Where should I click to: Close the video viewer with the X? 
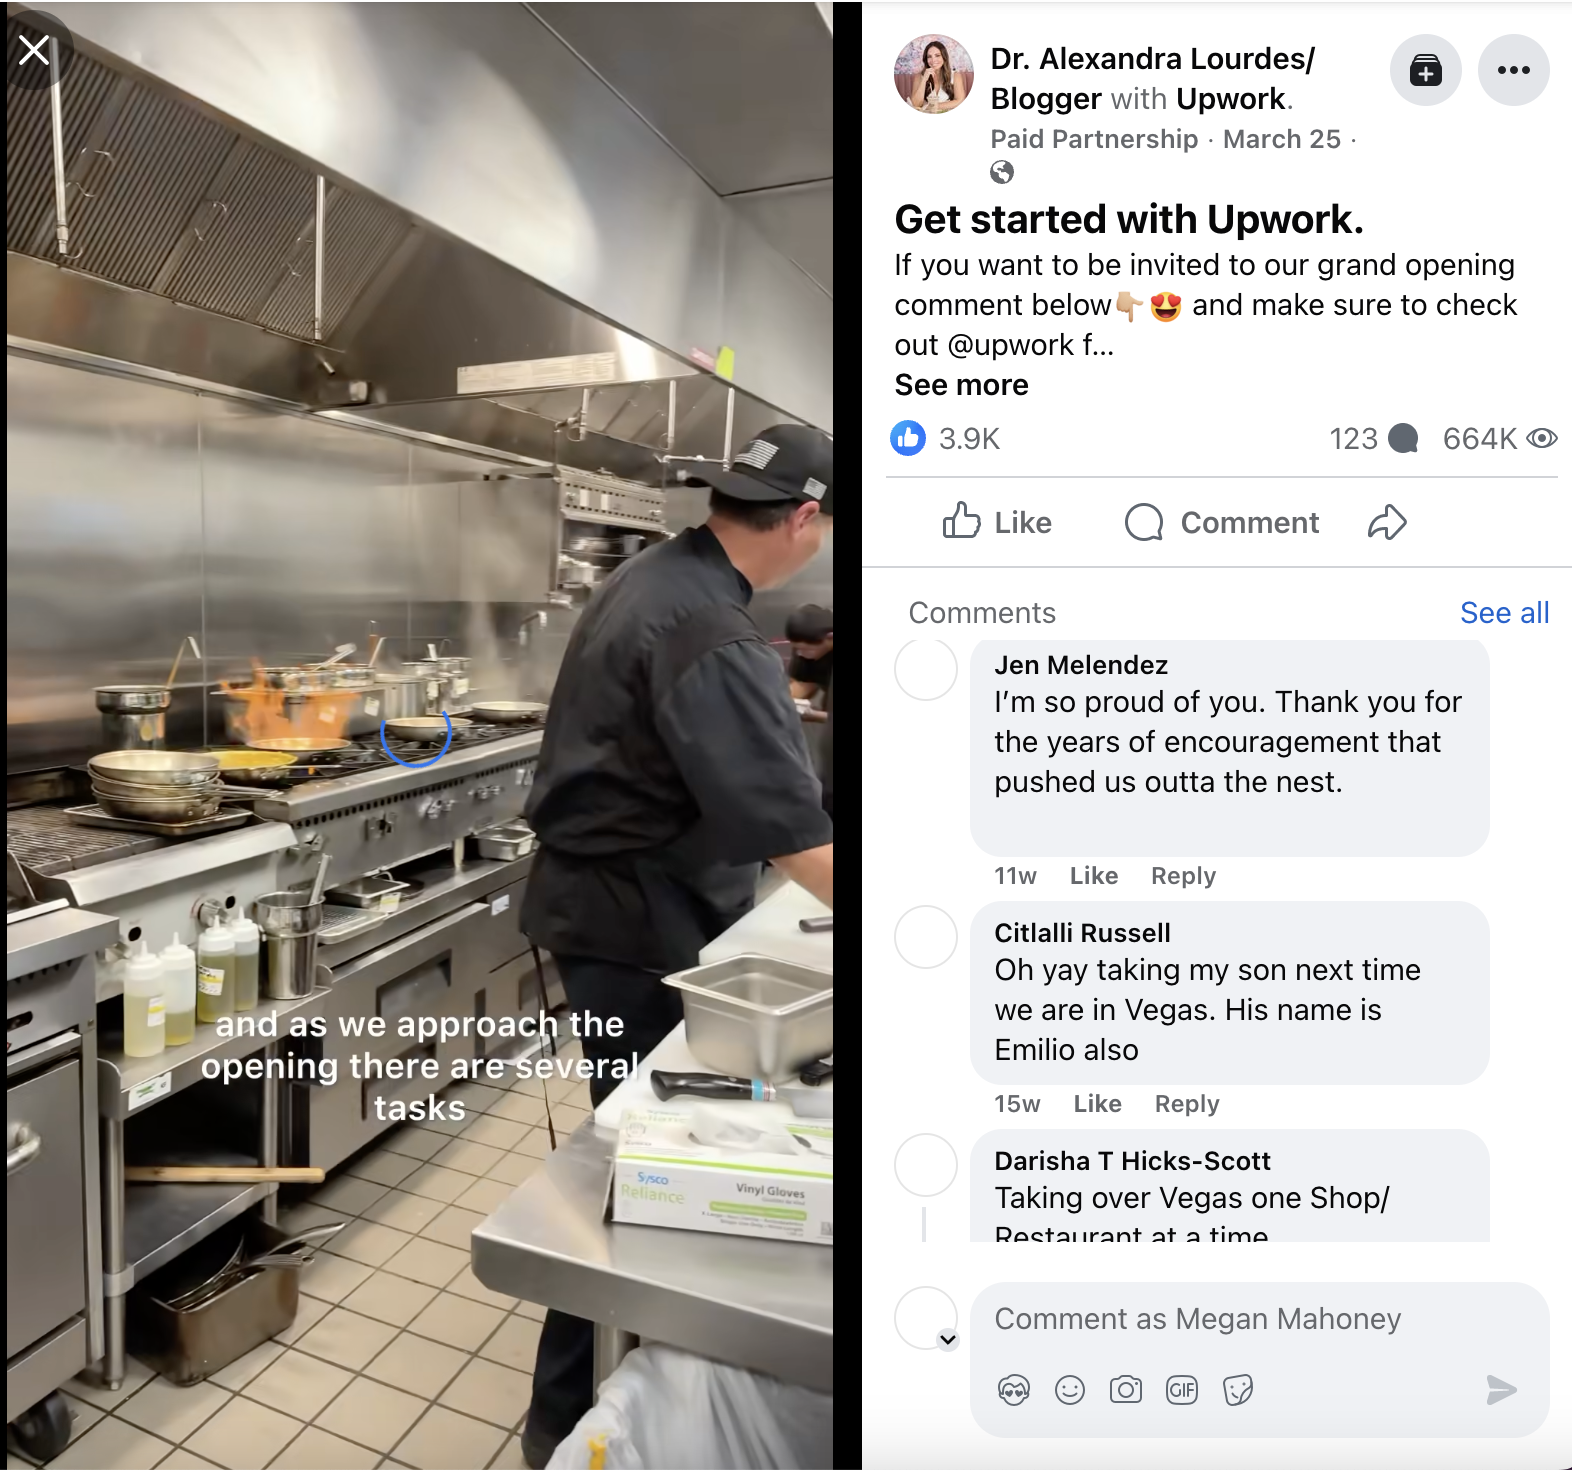pyautogui.click(x=34, y=49)
